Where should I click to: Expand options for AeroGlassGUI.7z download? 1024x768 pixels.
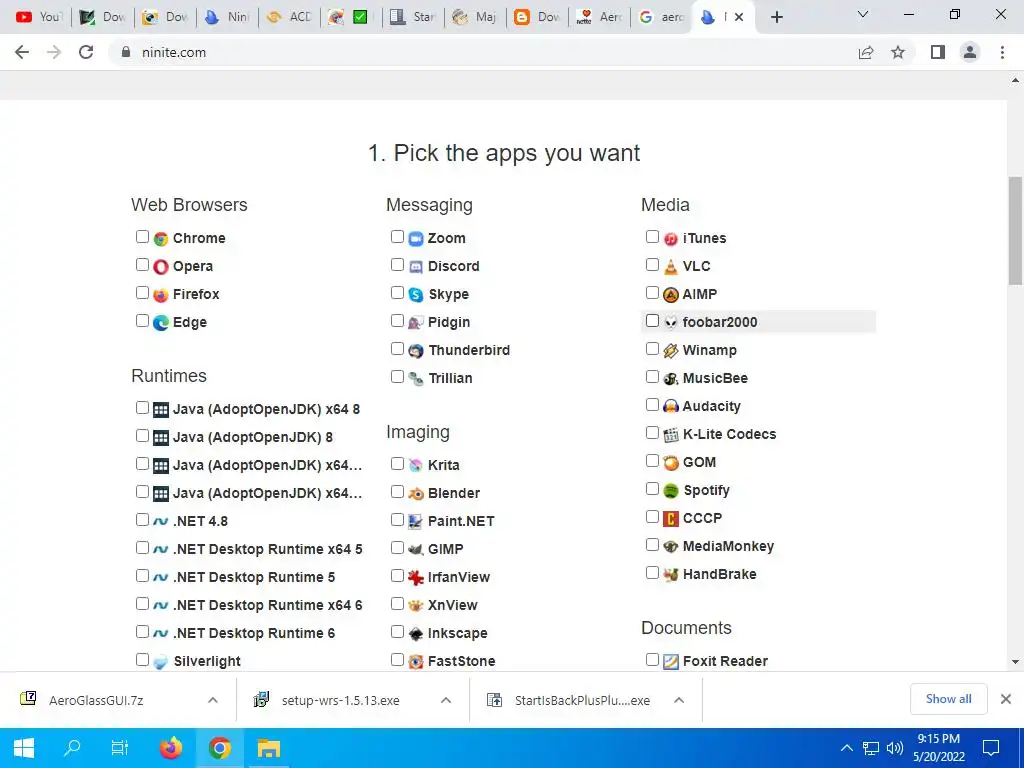pos(212,700)
